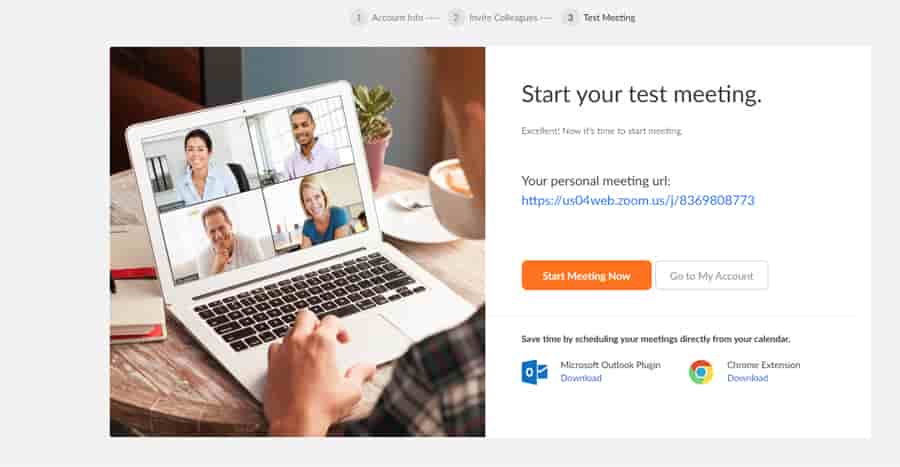900x467 pixels.
Task: Open Go to My Account
Action: tap(711, 275)
